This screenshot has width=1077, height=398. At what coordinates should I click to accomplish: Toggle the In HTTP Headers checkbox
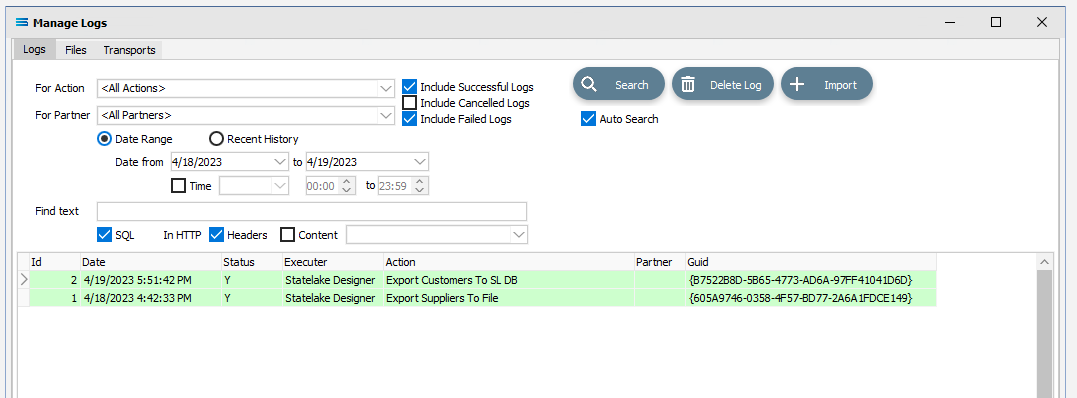coord(216,234)
